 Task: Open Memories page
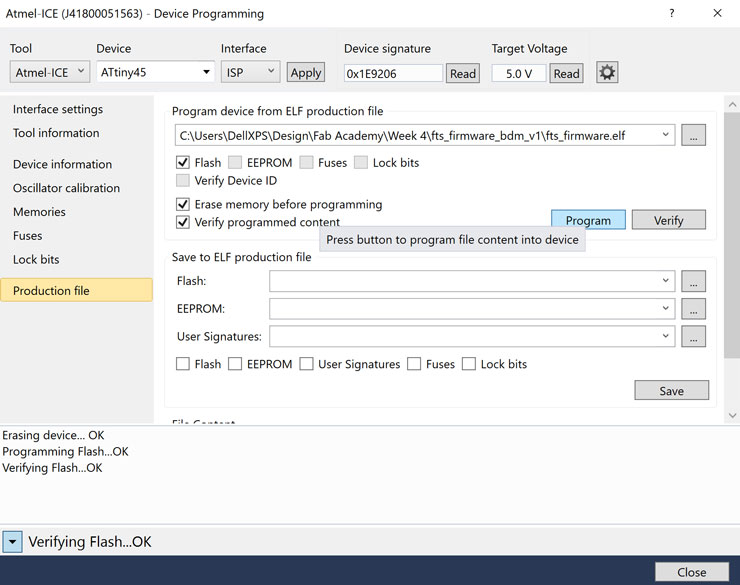pyautogui.click(x=39, y=212)
